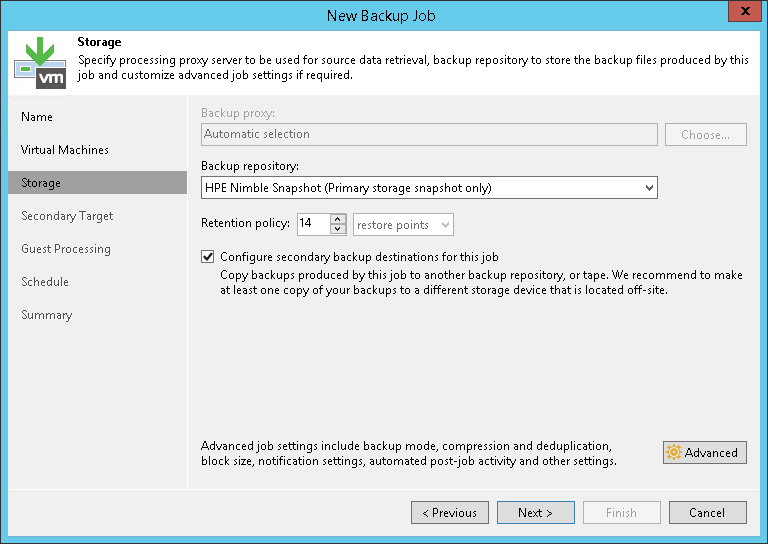Open the restore points unit dropdown
This screenshot has width=768, height=544.
click(404, 225)
